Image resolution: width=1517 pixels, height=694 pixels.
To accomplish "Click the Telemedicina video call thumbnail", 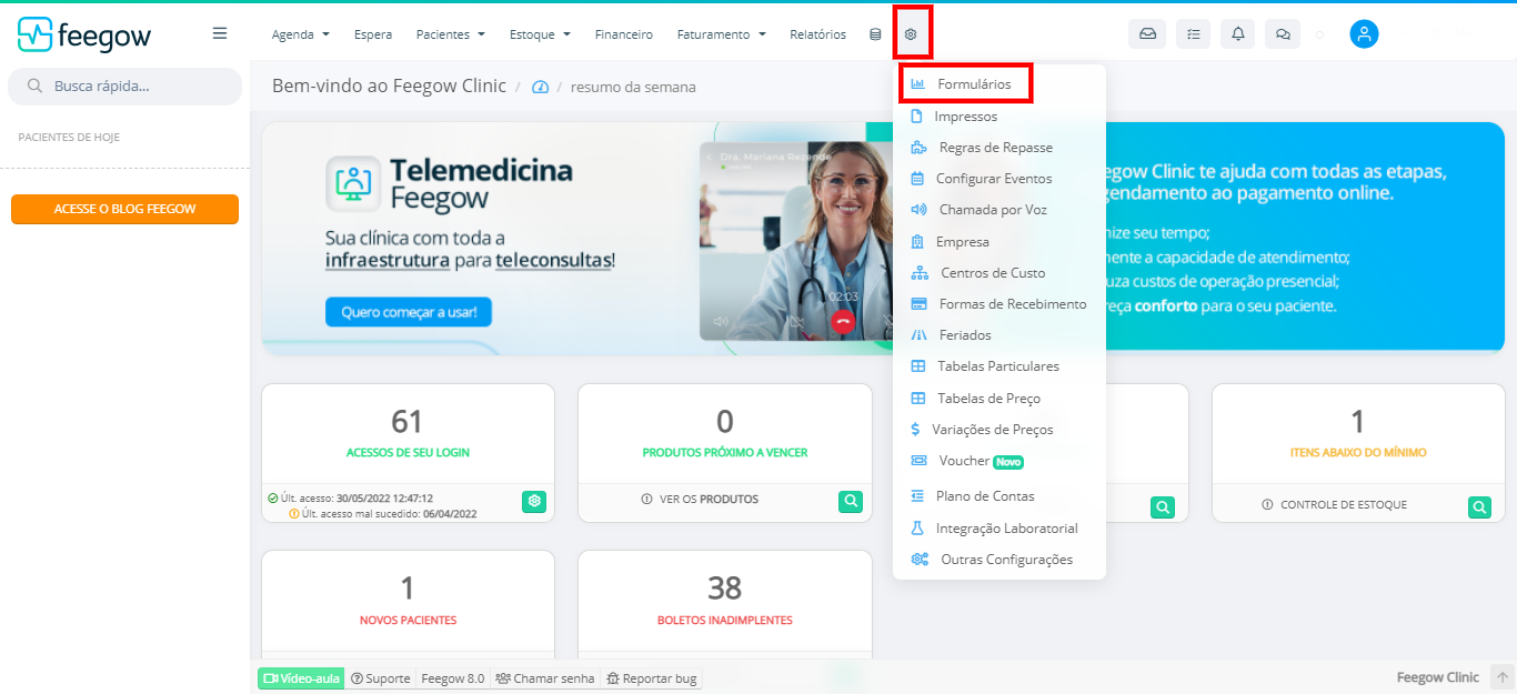I will pyautogui.click(x=797, y=241).
